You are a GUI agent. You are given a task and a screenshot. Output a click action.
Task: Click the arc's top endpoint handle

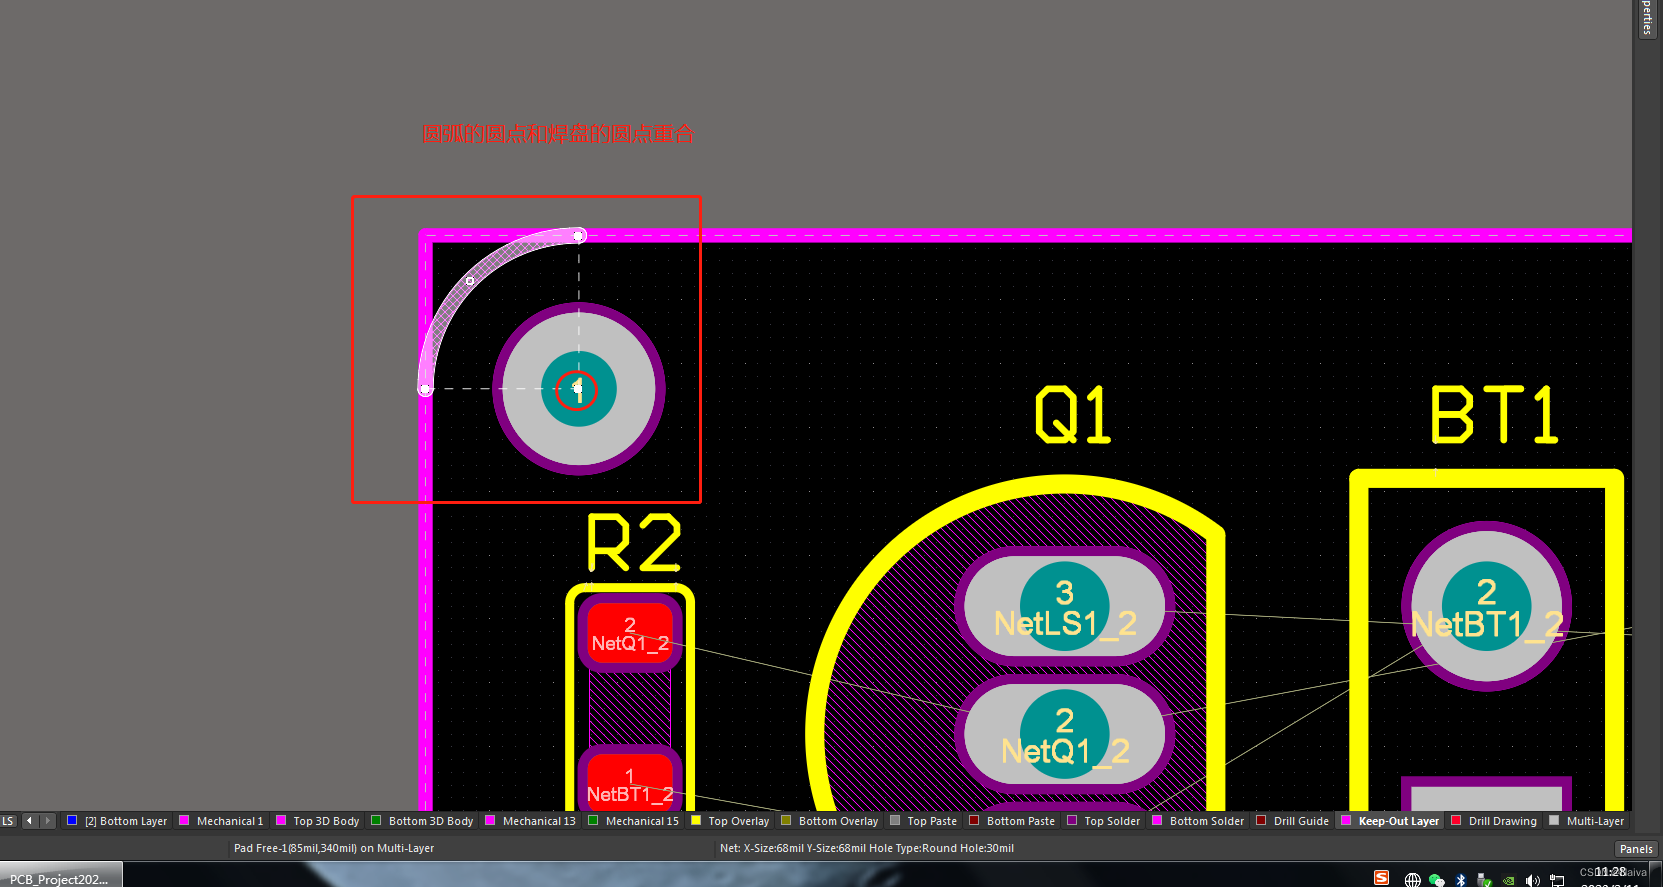(579, 236)
